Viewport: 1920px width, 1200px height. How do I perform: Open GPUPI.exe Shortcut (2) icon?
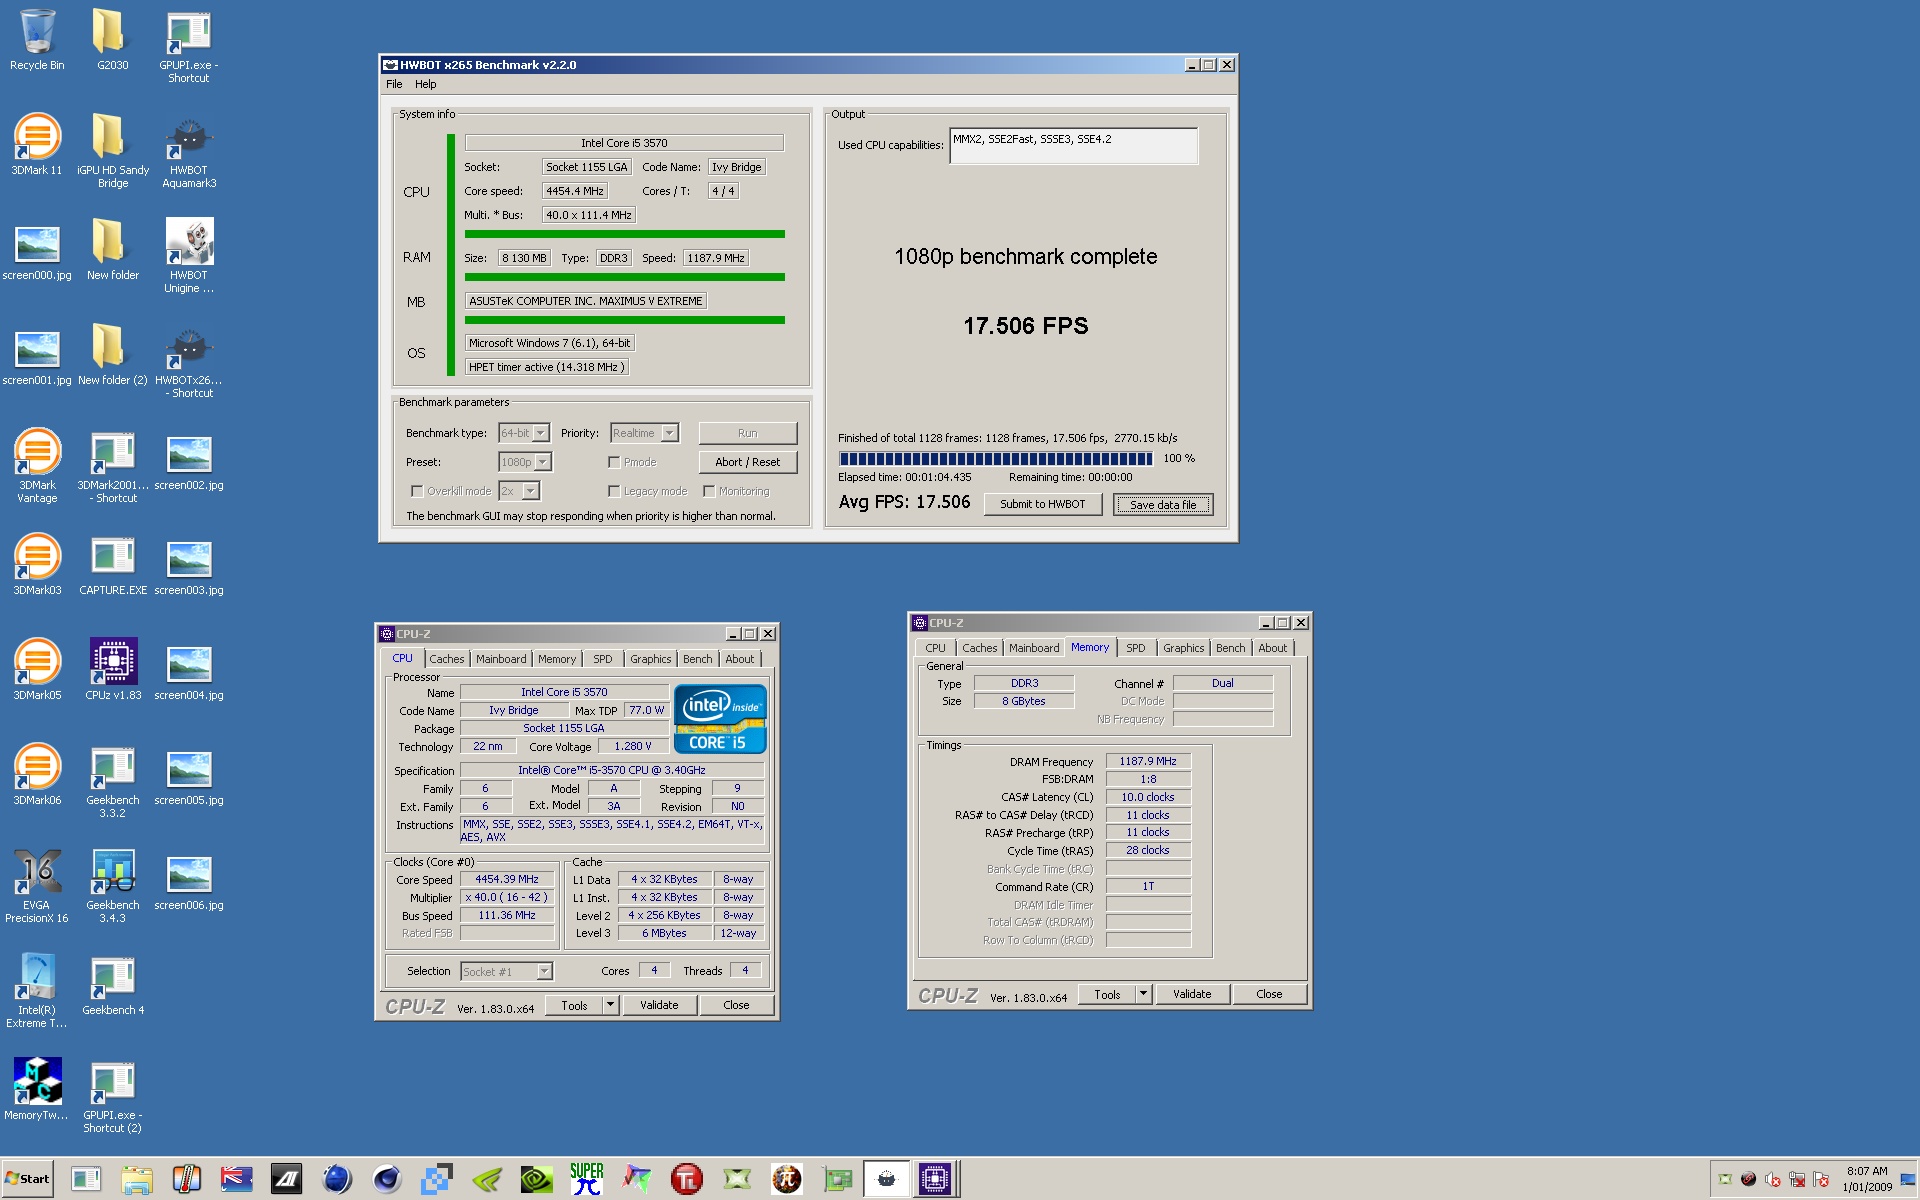tap(112, 1097)
